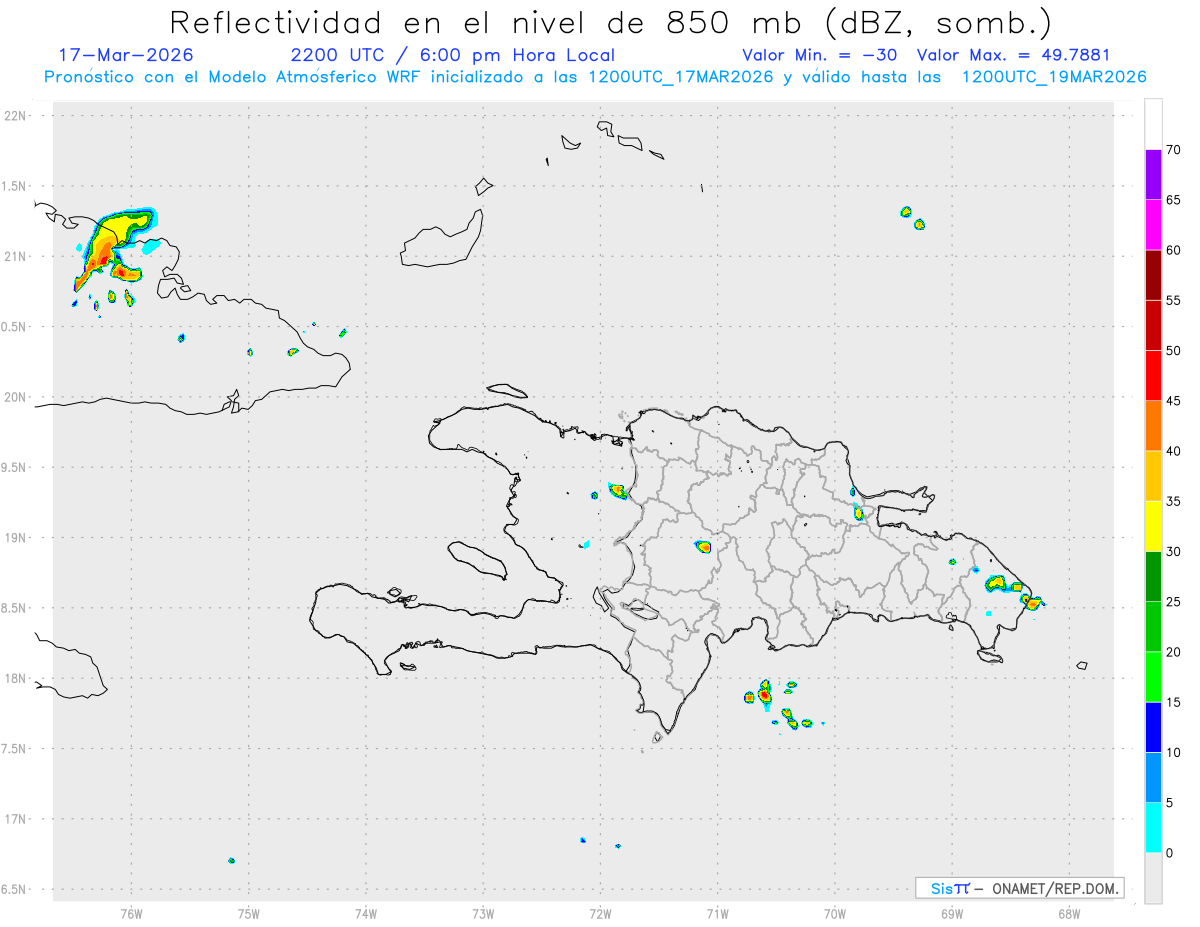
Task: Click the purple 65-70 dBZ color band
Action: point(1153,175)
